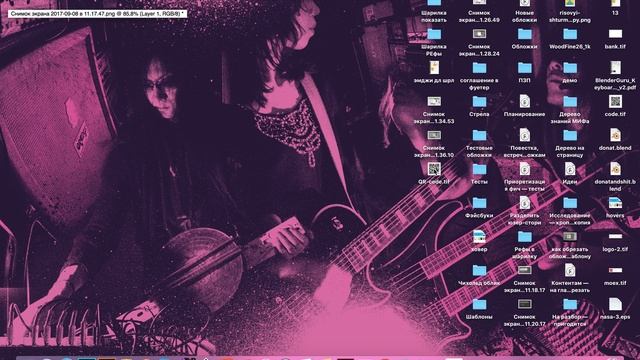Open the Обложки folder
This screenshot has height=360, width=640.
(x=524, y=34)
